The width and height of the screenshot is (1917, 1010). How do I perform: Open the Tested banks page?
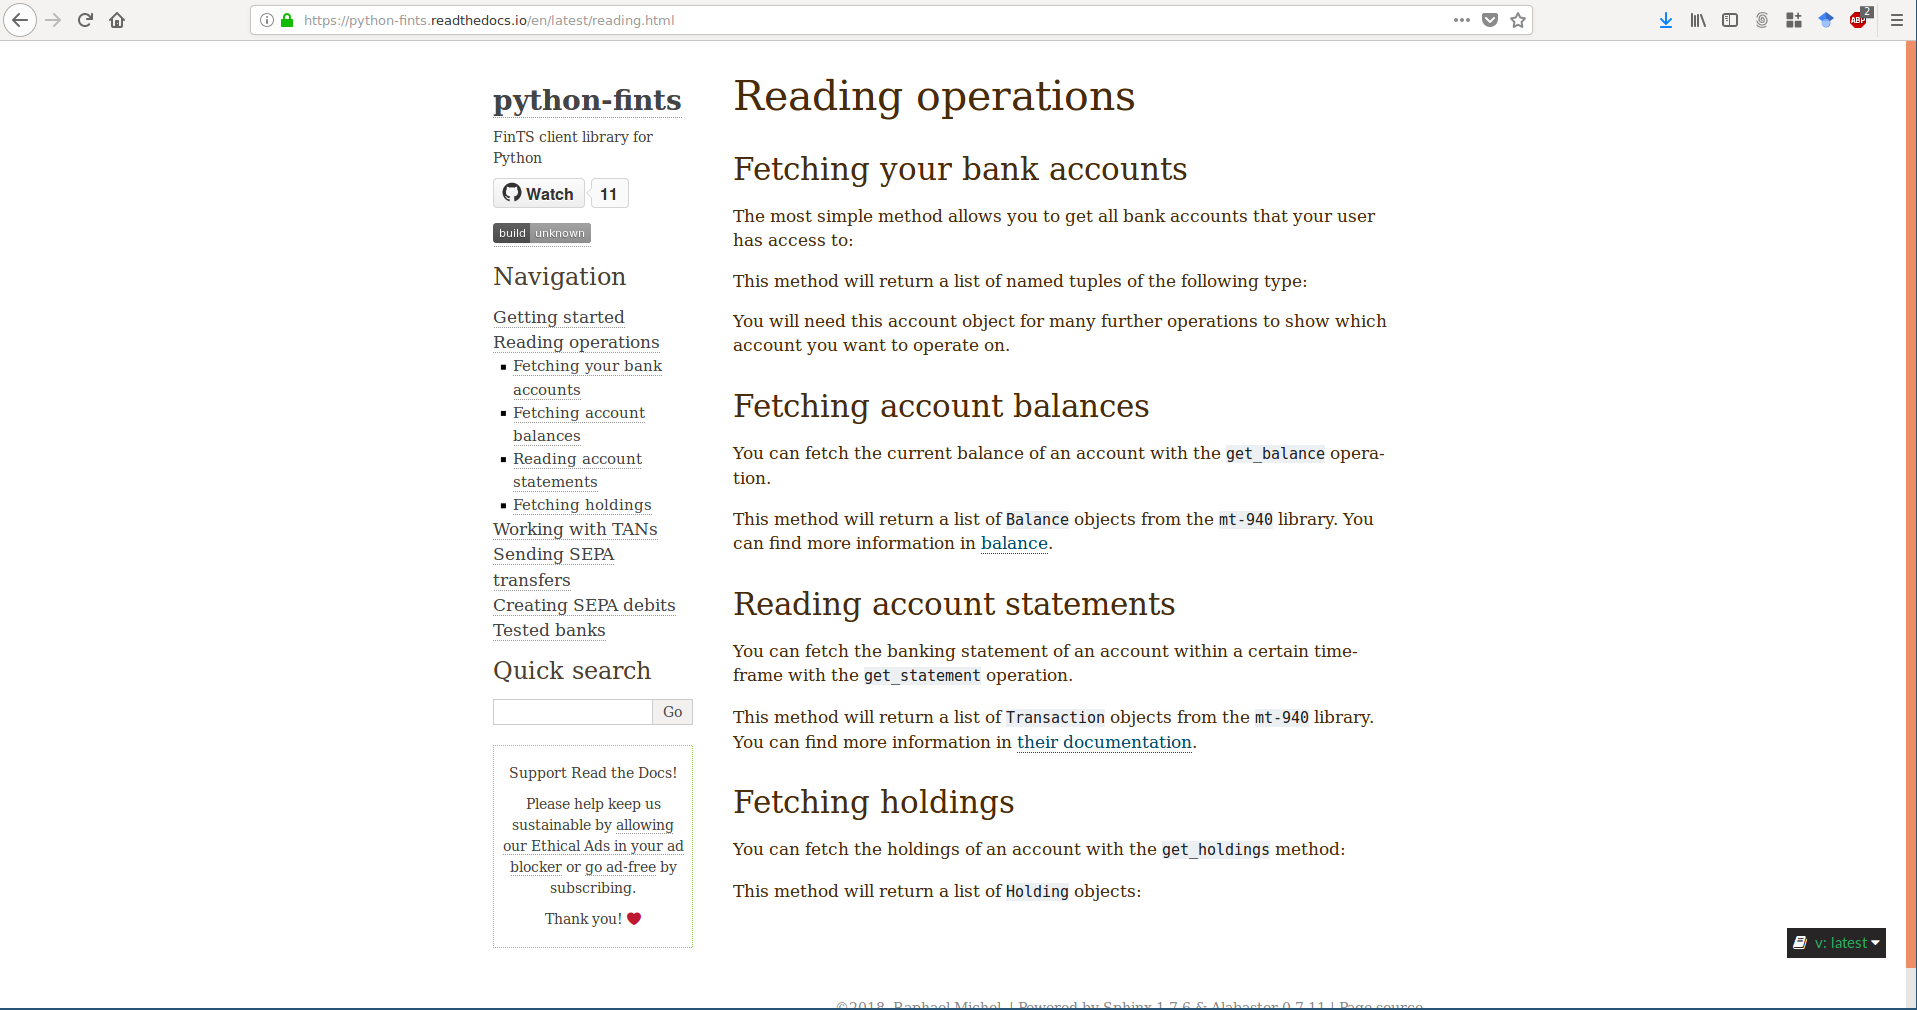point(549,630)
